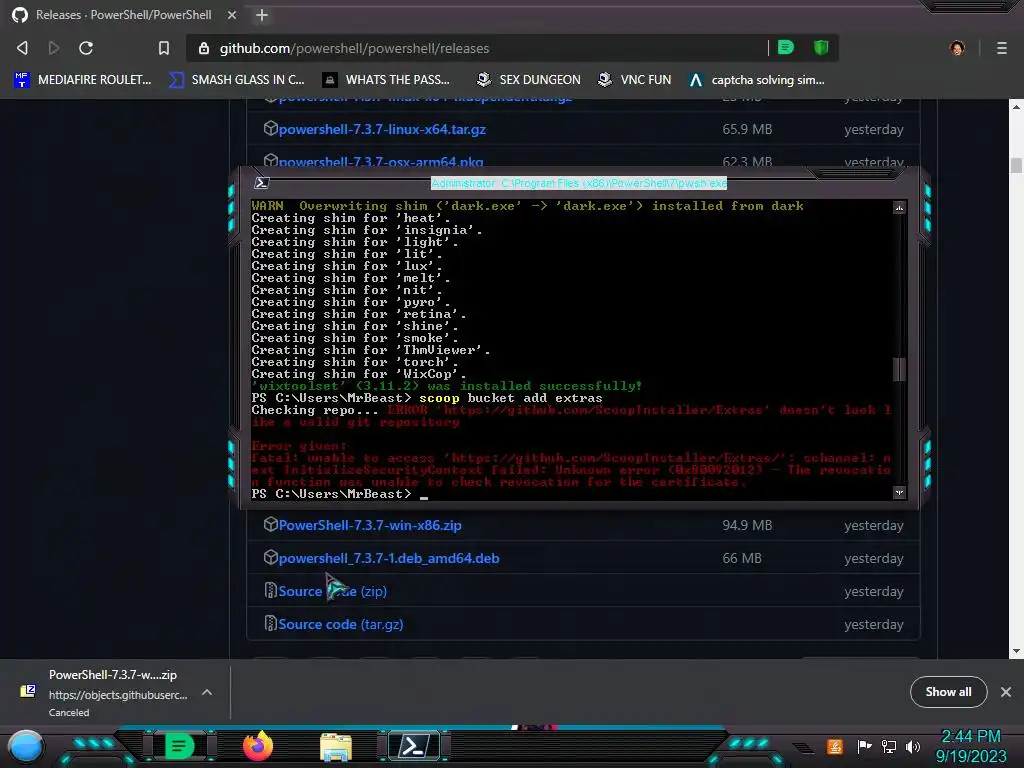Download PowerShell-7.3.7-win-x86.zip
Screen dimensions: 1024x768
pos(370,525)
